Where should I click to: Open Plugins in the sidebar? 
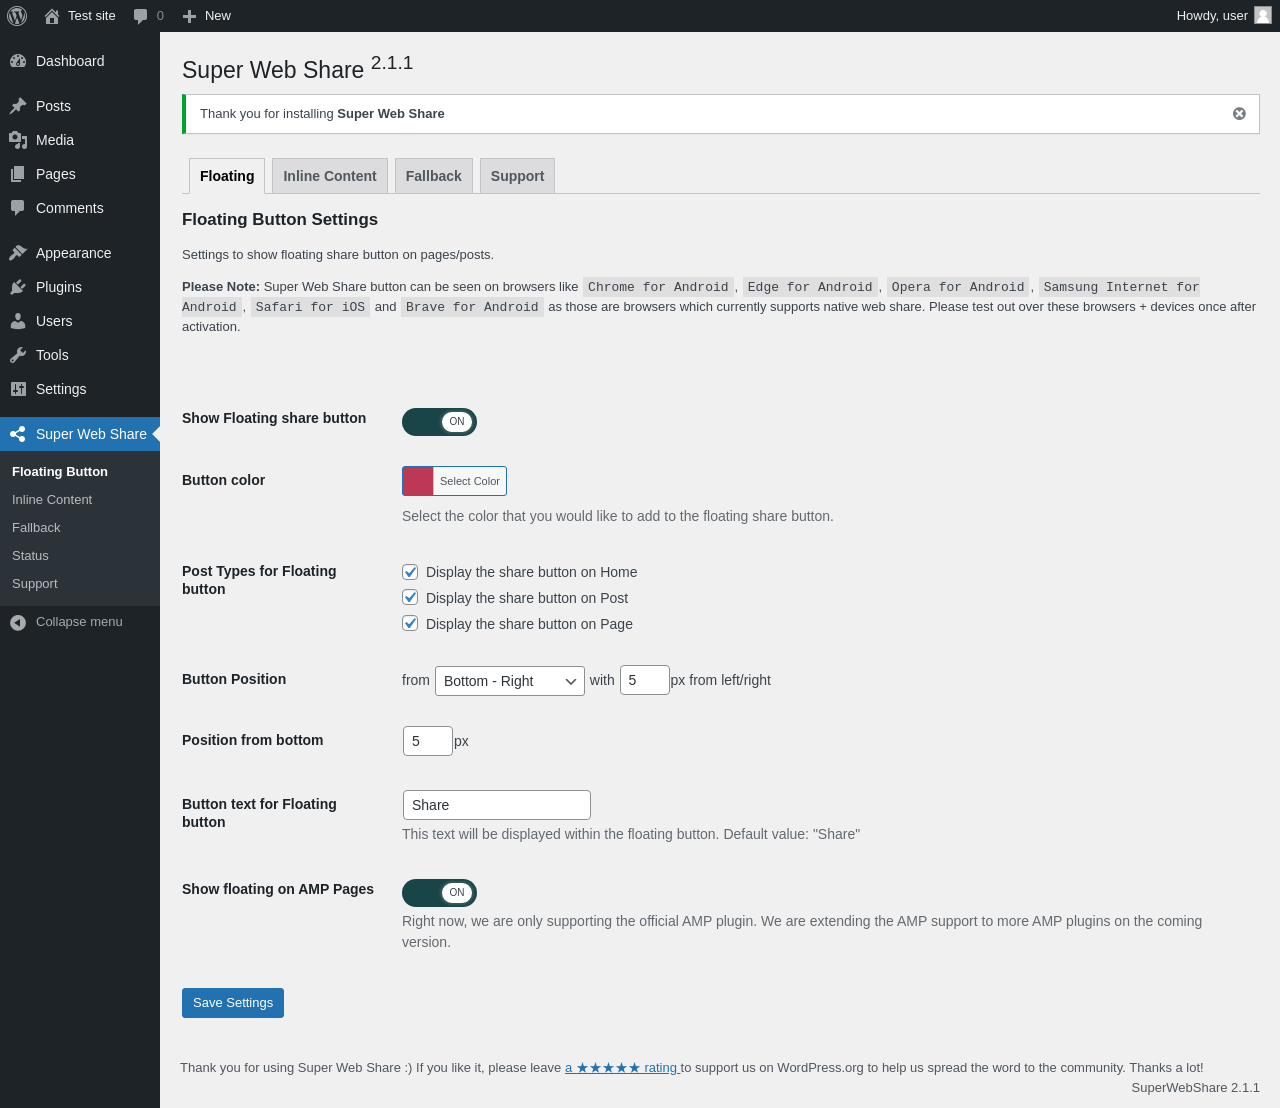tap(80, 287)
